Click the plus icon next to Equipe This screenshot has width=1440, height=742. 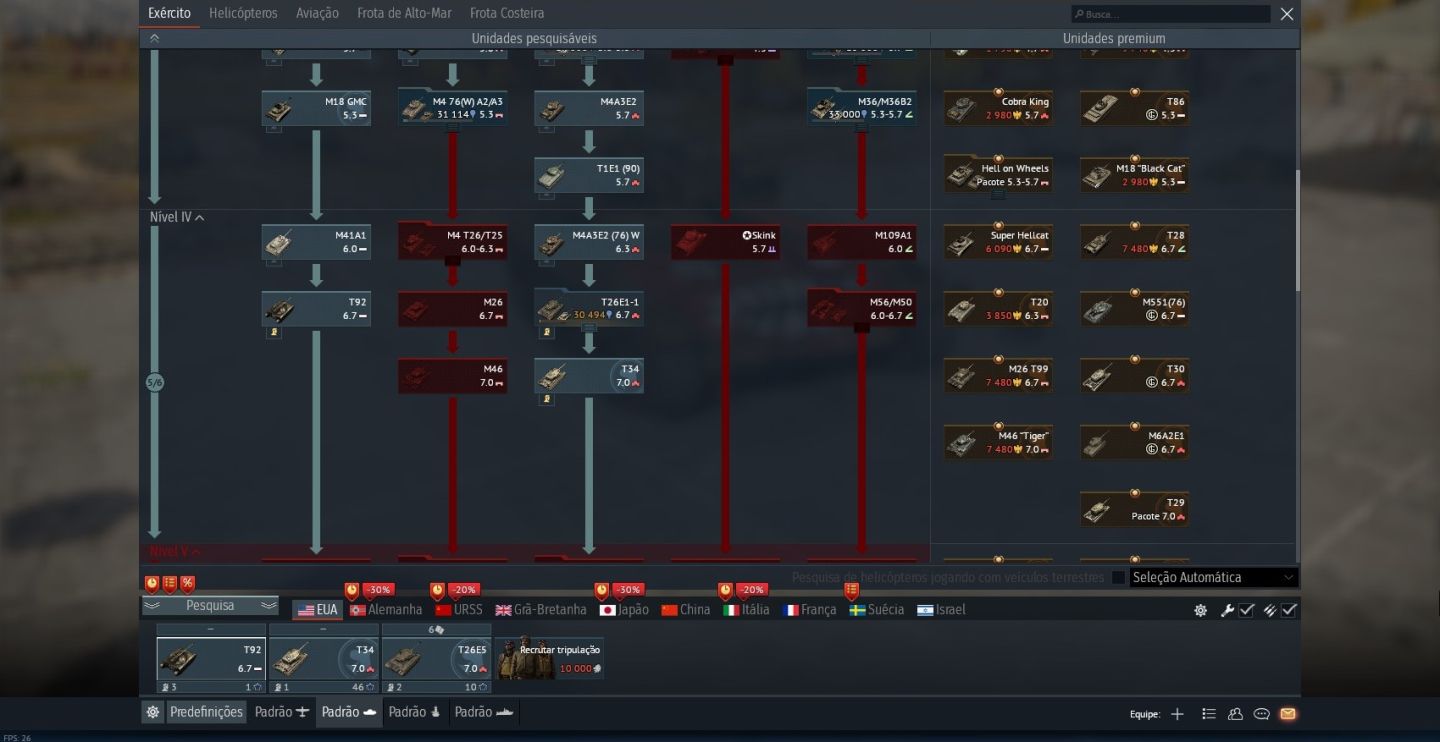tap(1177, 714)
